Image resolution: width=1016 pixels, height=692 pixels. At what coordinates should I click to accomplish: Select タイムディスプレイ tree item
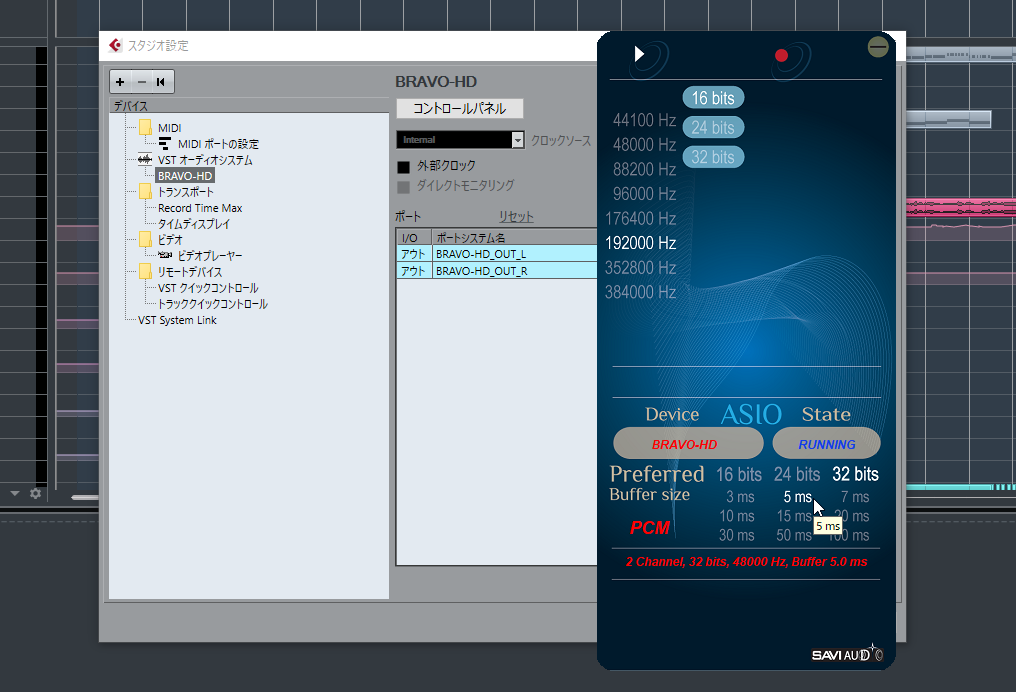coord(194,224)
